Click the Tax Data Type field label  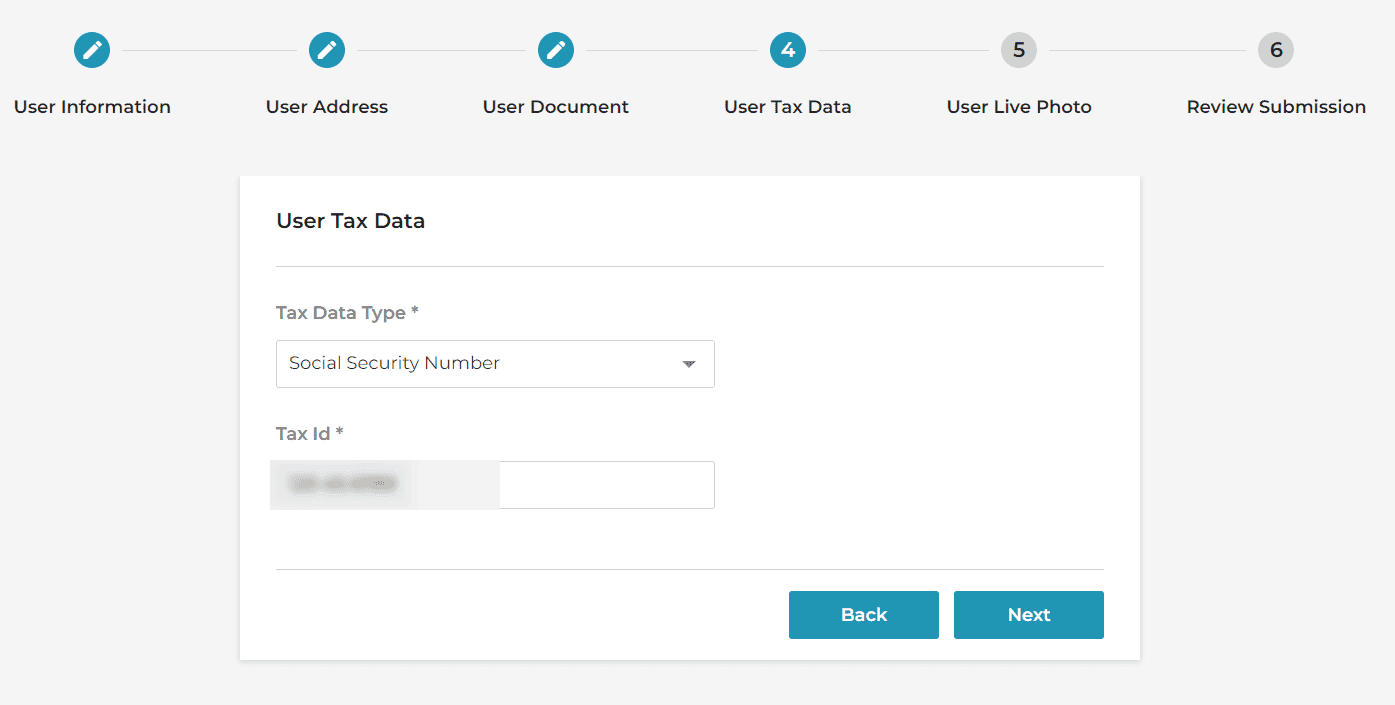point(347,313)
